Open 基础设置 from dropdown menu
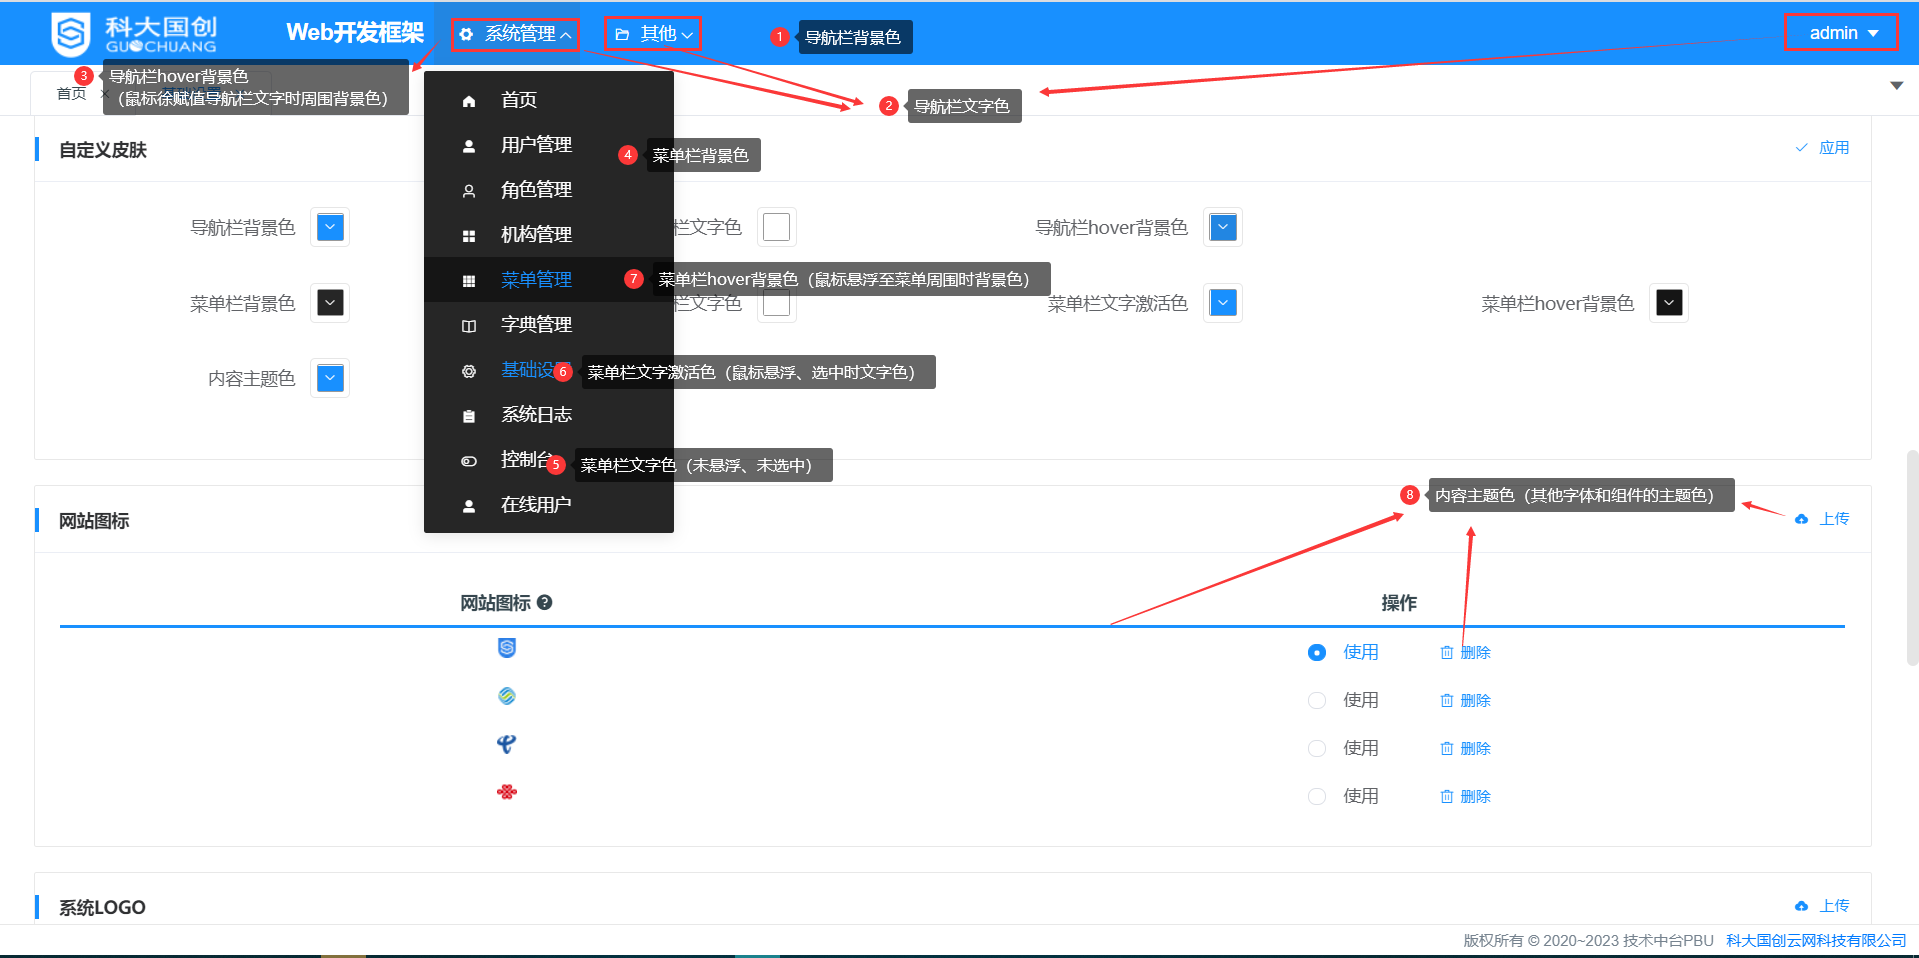Screen dimensions: 1919x958 click(530, 370)
